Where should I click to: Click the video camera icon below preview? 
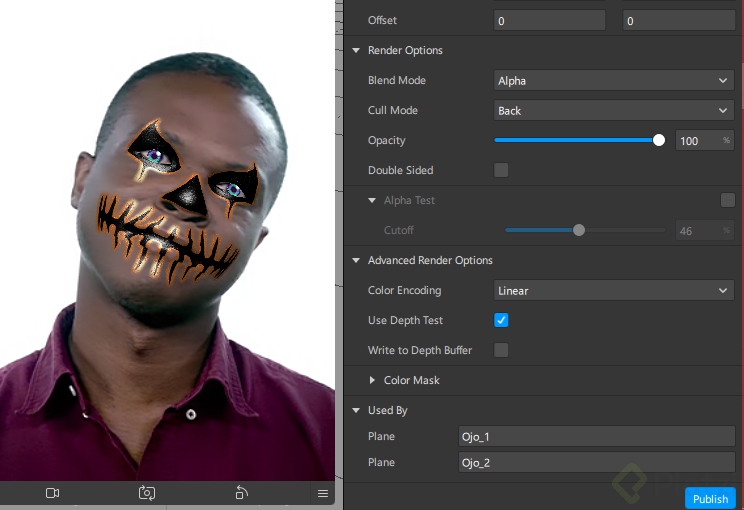coord(53,493)
